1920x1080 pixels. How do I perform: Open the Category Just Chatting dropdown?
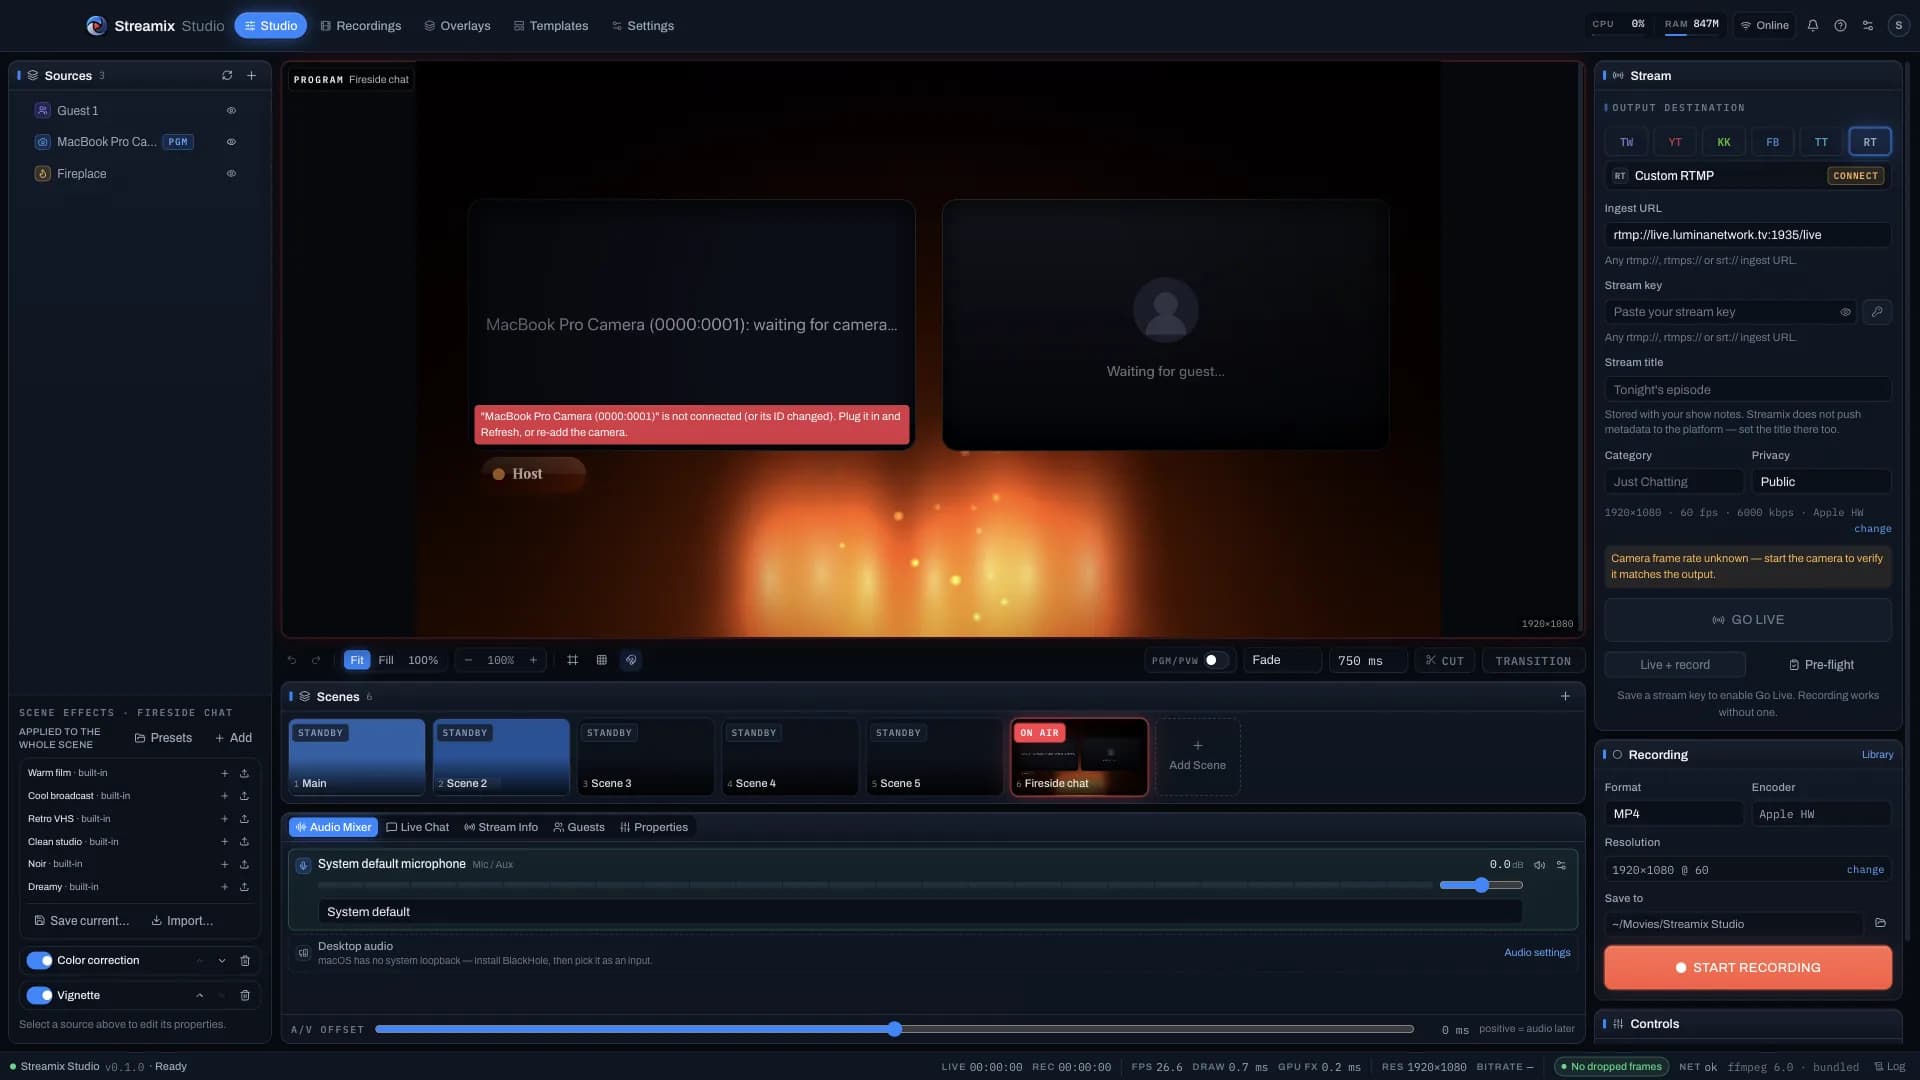click(1674, 482)
